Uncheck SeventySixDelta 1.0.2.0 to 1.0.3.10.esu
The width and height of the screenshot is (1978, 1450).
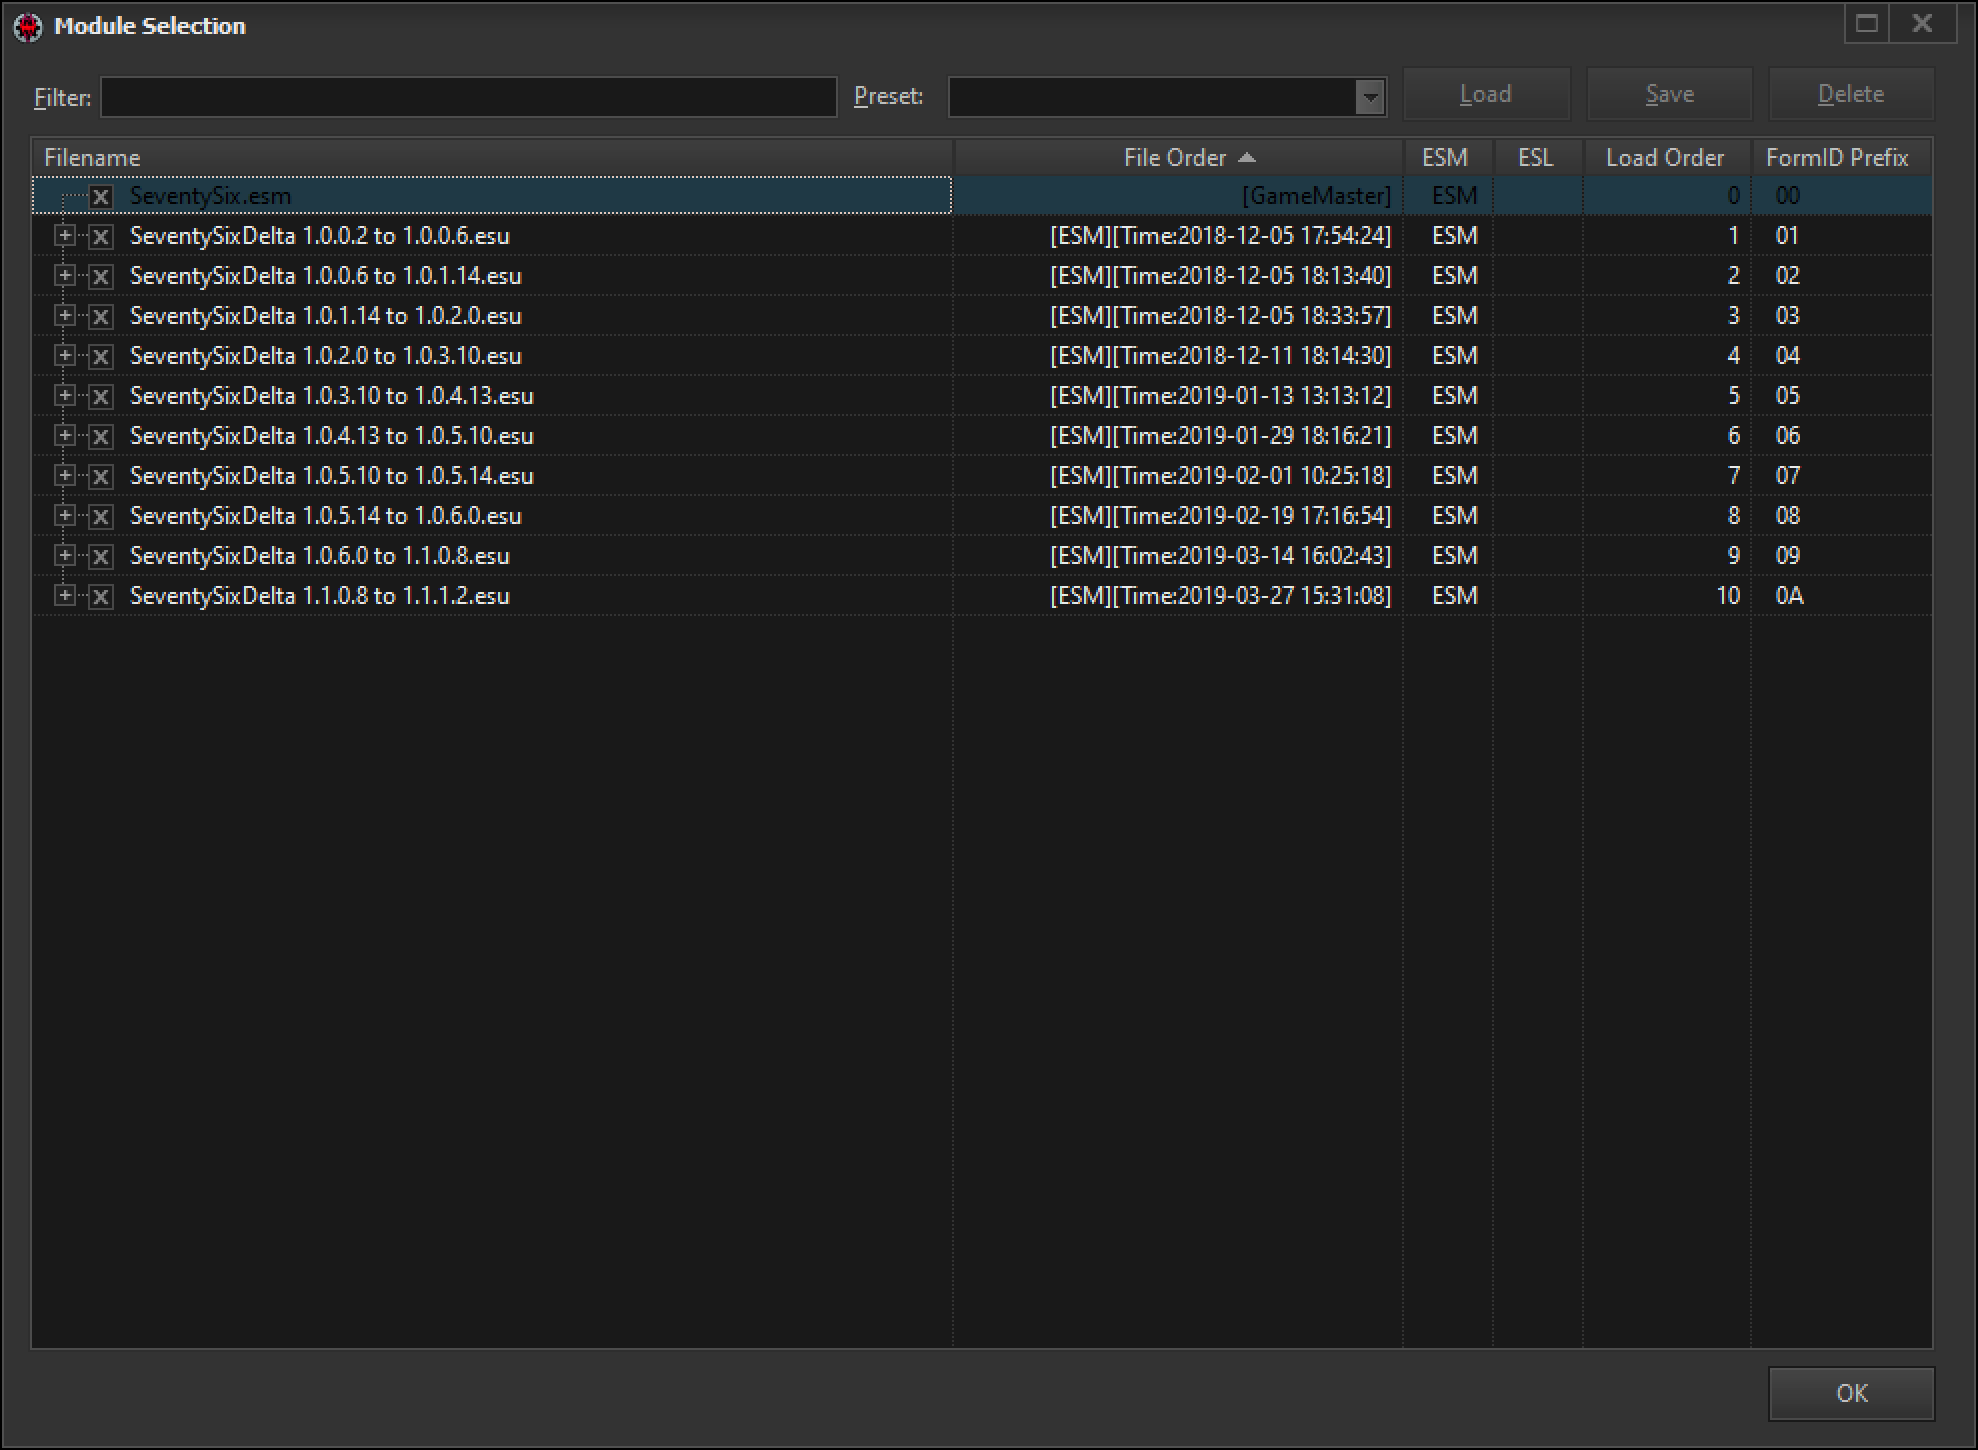[100, 355]
